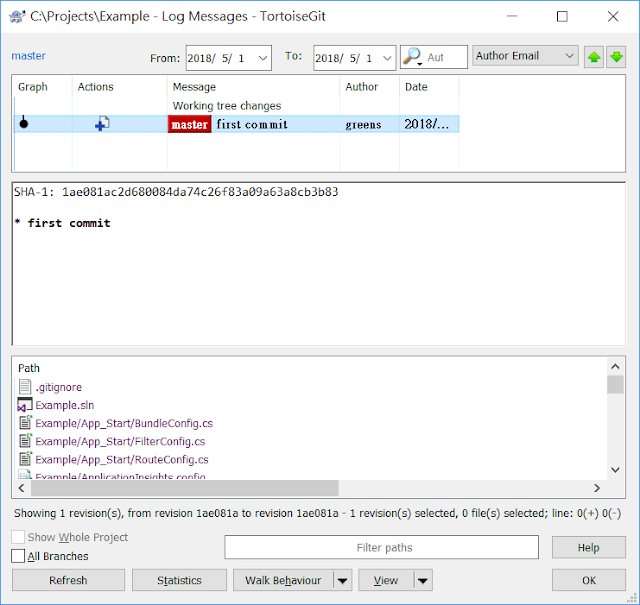Screen dimensions: 640x605
Task: Click the Statistics button
Action: [x=179, y=580]
